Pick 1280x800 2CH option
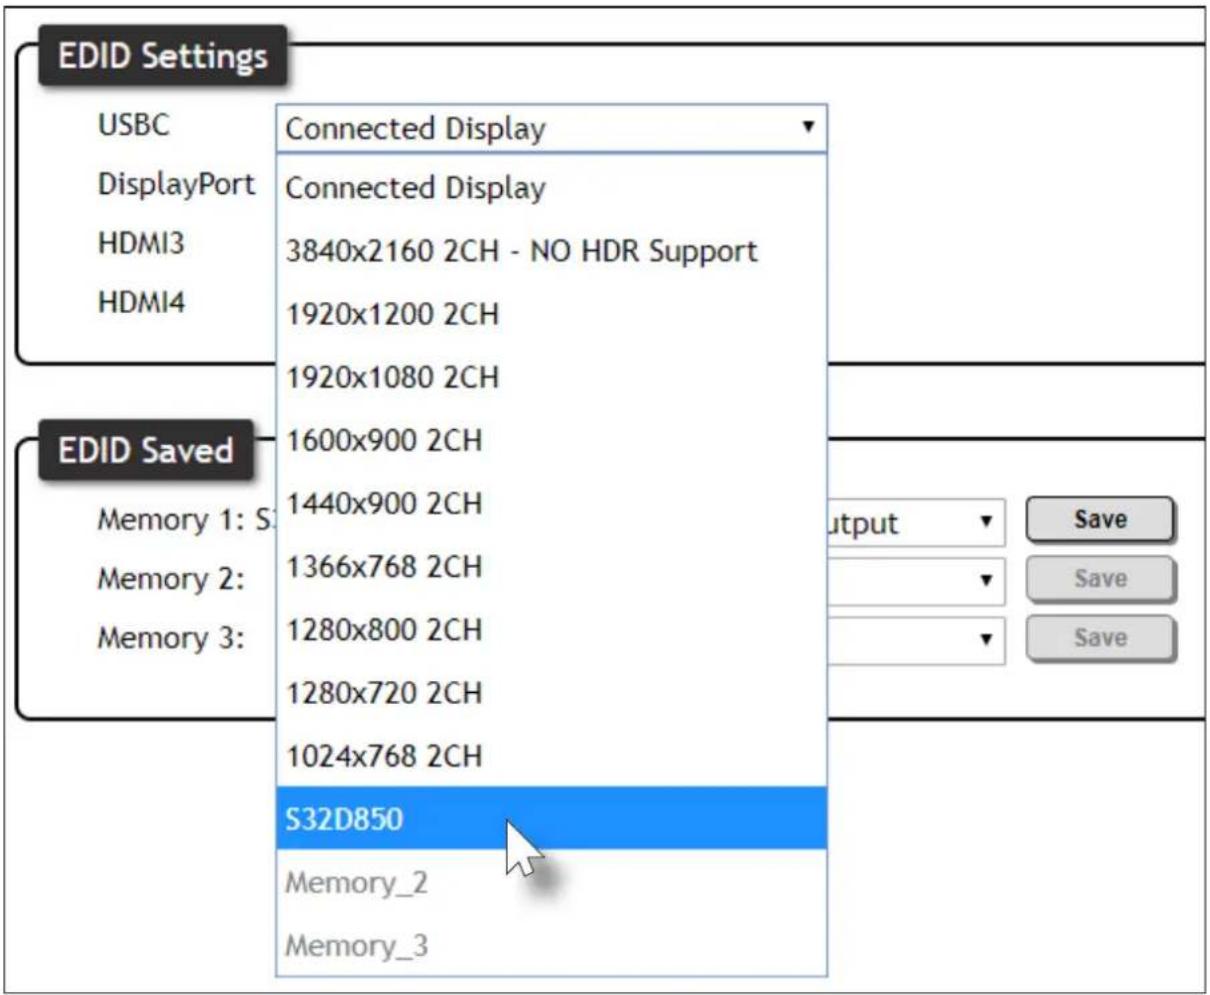This screenshot has height=995, width=1210. 551,629
